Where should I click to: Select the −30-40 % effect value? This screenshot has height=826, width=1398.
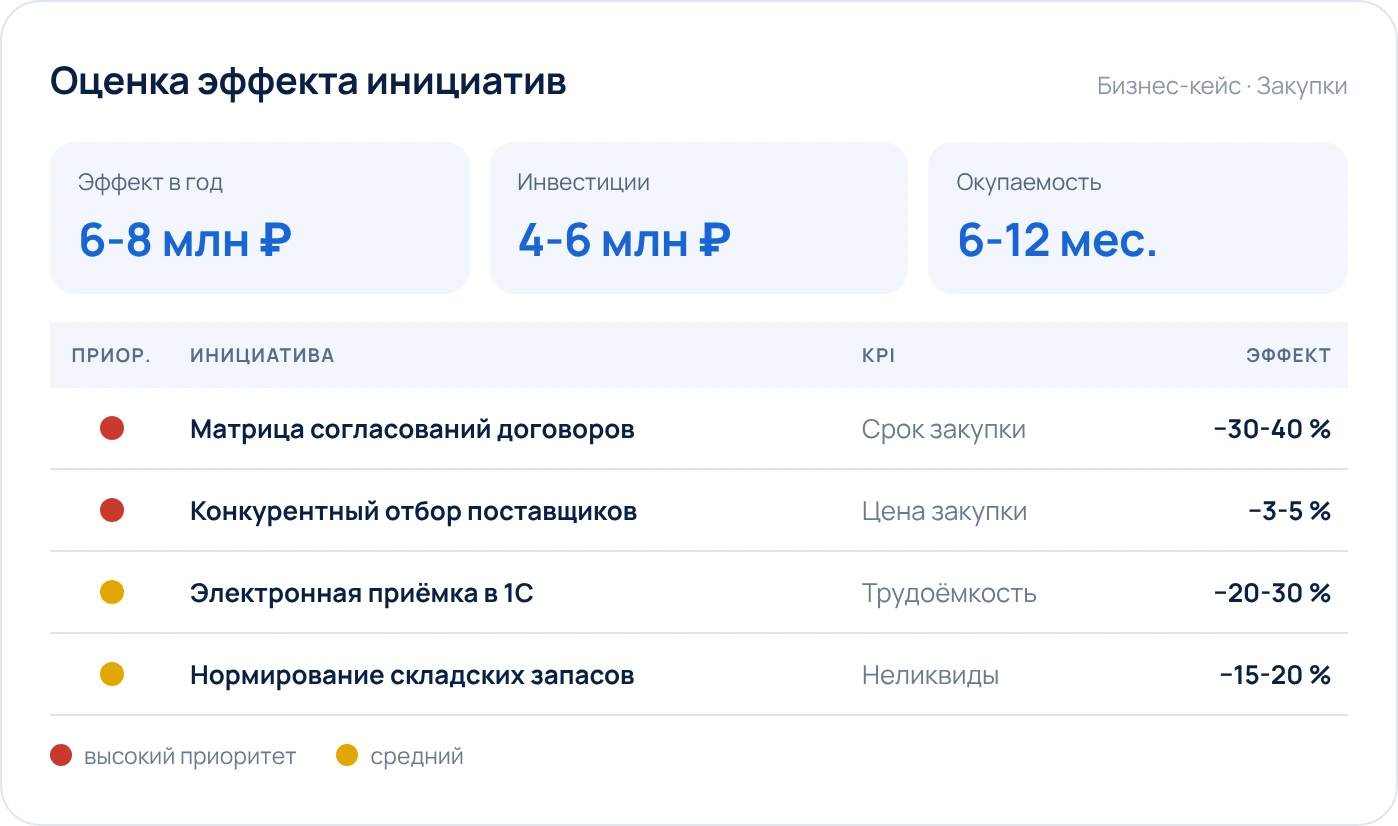click(x=1272, y=430)
